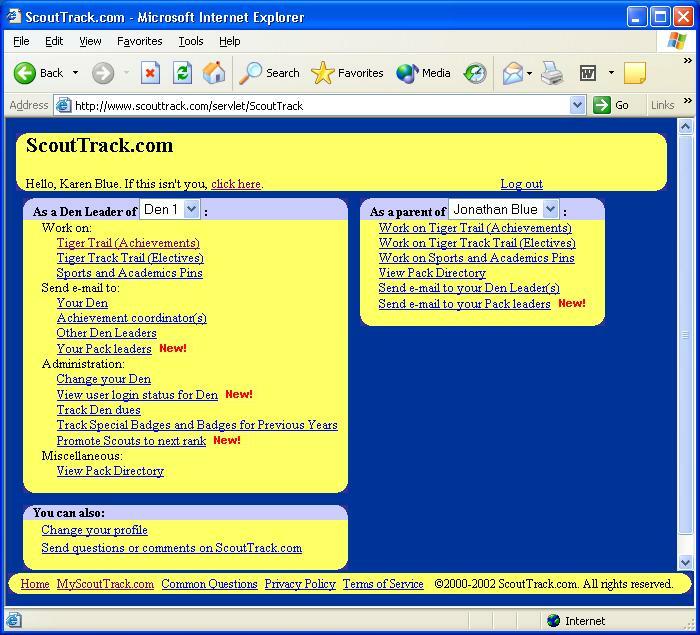Click Change your profile link
The height and width of the screenshot is (635, 700).
click(x=94, y=530)
